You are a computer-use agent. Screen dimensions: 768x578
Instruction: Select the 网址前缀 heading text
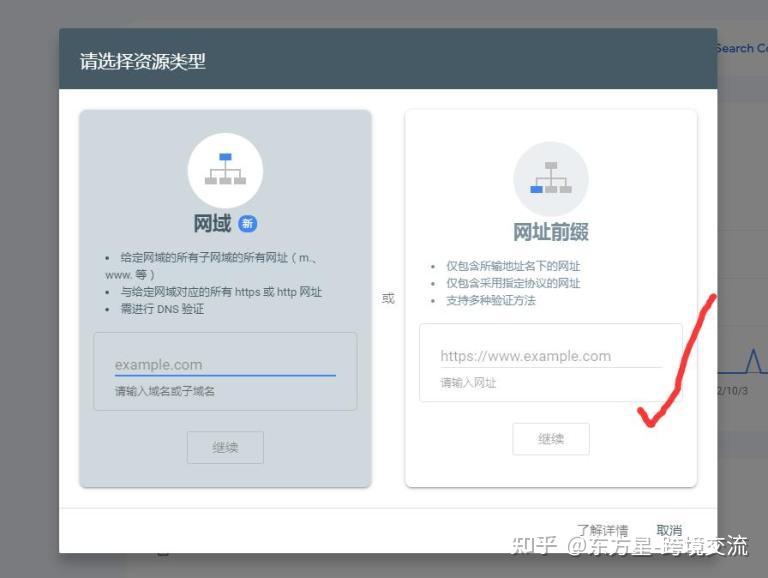click(x=551, y=232)
